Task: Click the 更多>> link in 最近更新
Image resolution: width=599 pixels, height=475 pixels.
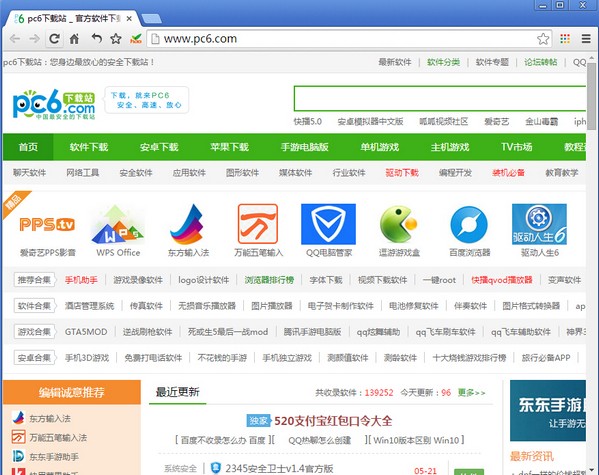Action: pyautogui.click(x=471, y=392)
